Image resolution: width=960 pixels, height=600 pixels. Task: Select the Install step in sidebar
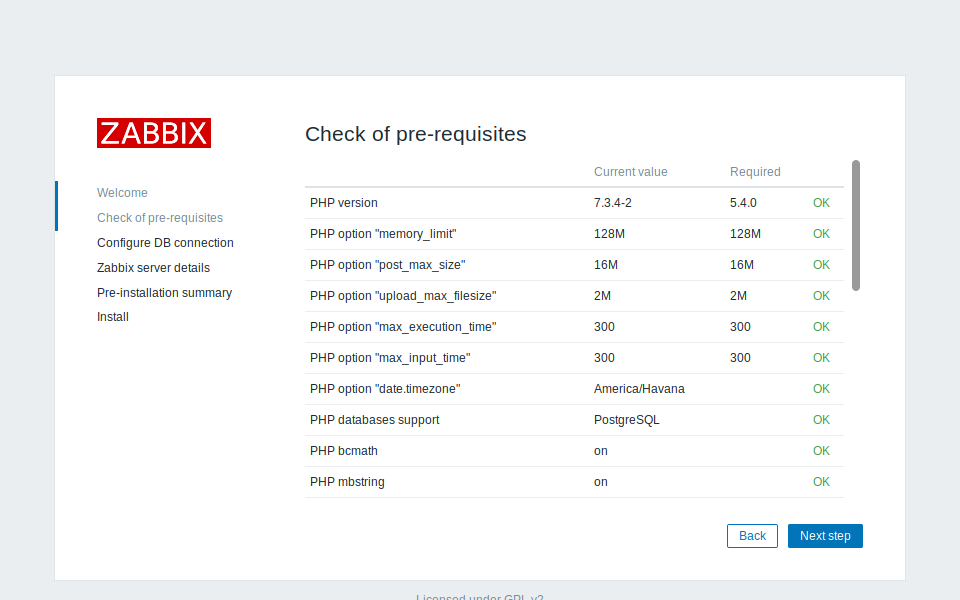click(113, 317)
